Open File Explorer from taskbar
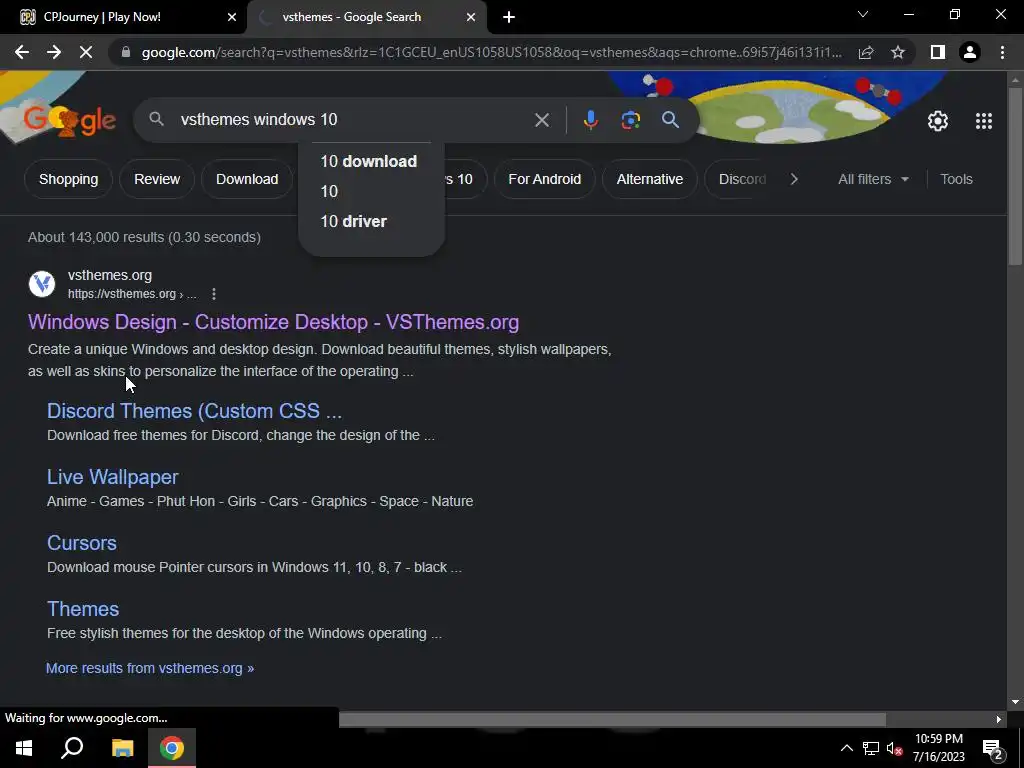 pyautogui.click(x=122, y=748)
